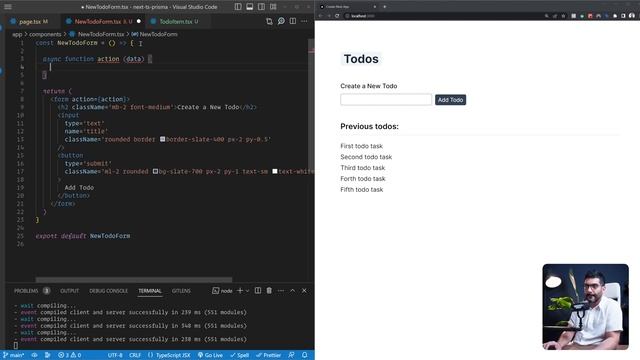Open the customize layout icon
The width and height of the screenshot is (640, 360).
[x=273, y=7]
